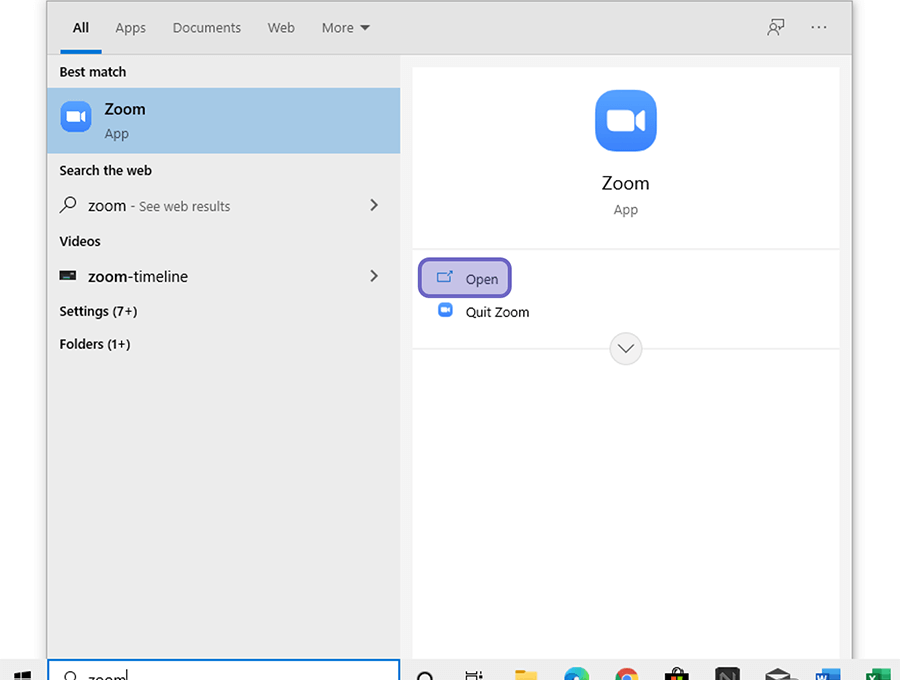Viewport: 900px width, 680px height.
Task: Switch to the All search tab
Action: click(81, 28)
